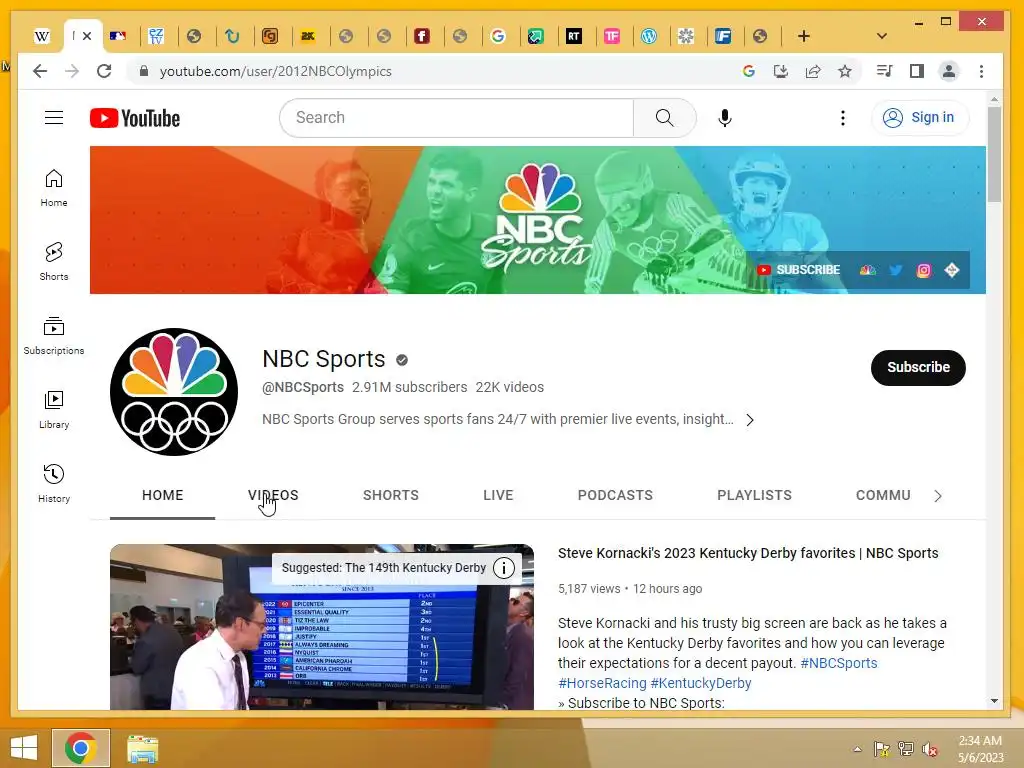Click the Sign in button
Screen dimensions: 1024x768
920,118
